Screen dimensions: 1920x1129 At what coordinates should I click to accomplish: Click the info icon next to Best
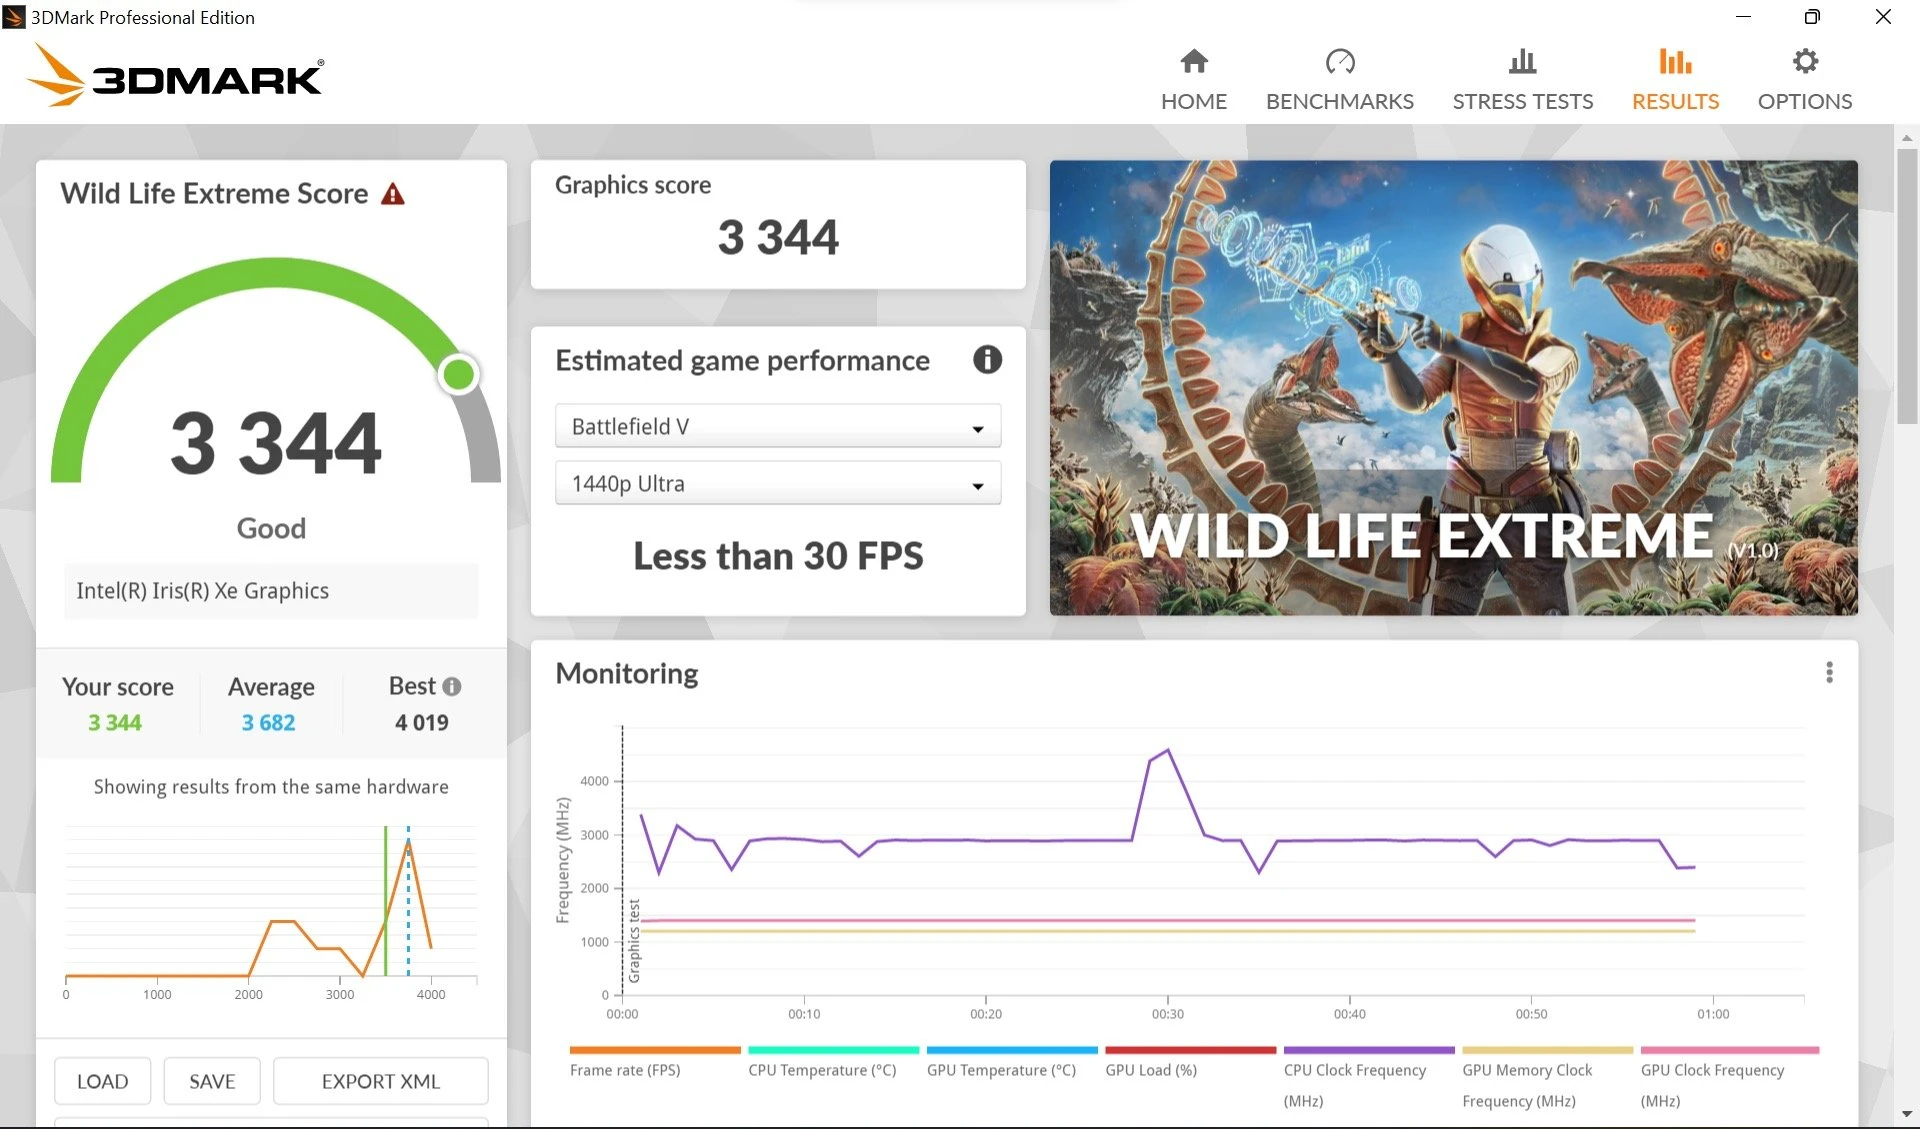[452, 687]
